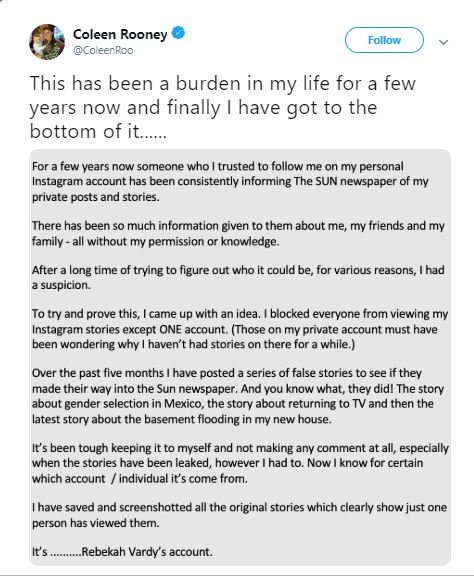Click the paragraph starting 'To try and prove this'
Screen dimensions: 474x577
coord(240,329)
